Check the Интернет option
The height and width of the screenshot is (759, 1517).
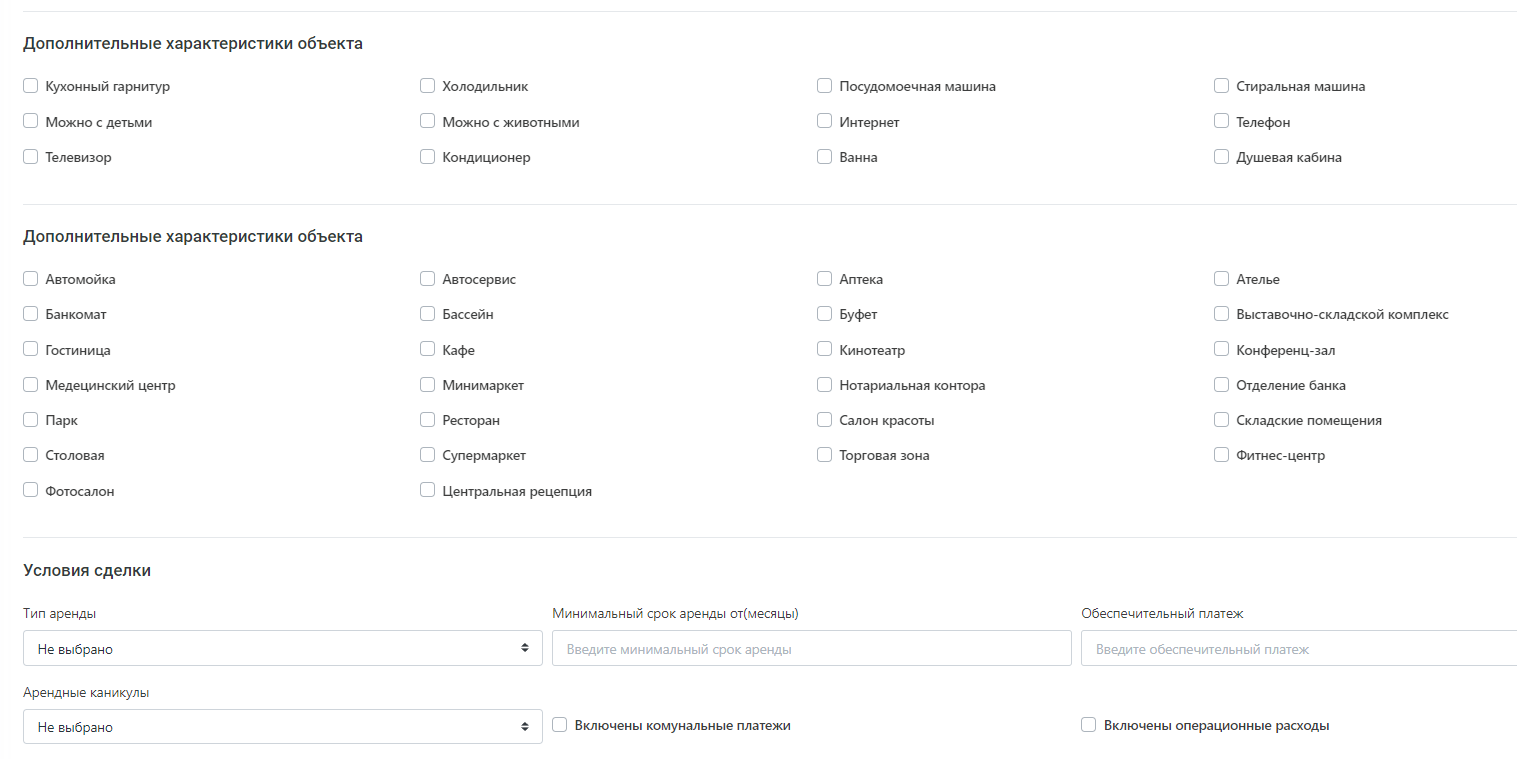[x=825, y=121]
